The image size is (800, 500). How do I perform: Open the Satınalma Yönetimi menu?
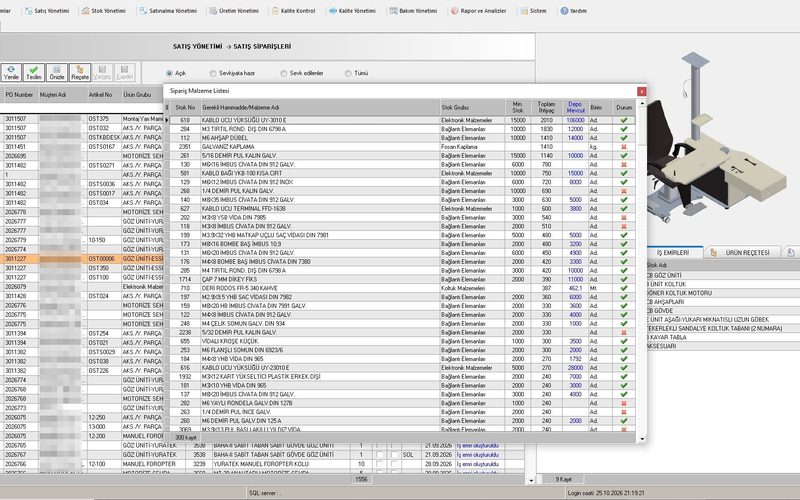[168, 11]
